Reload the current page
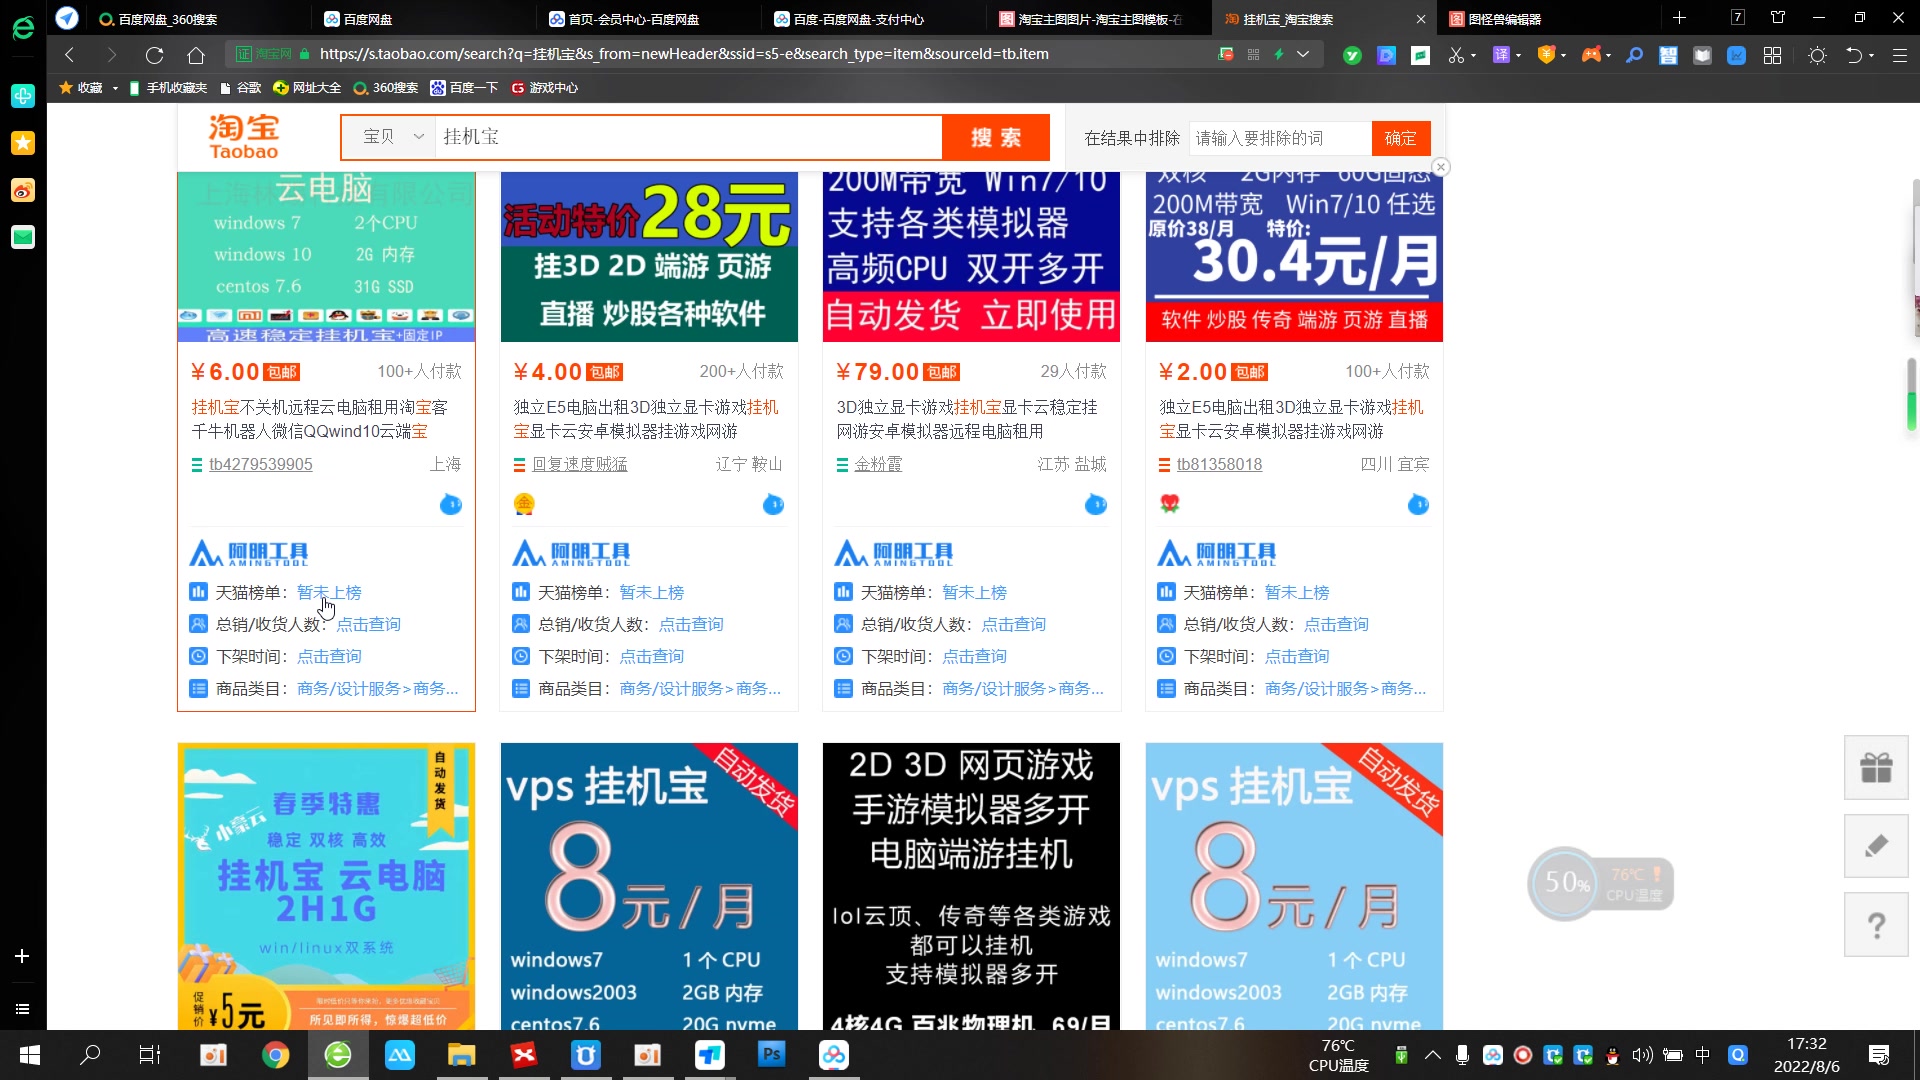 [154, 55]
